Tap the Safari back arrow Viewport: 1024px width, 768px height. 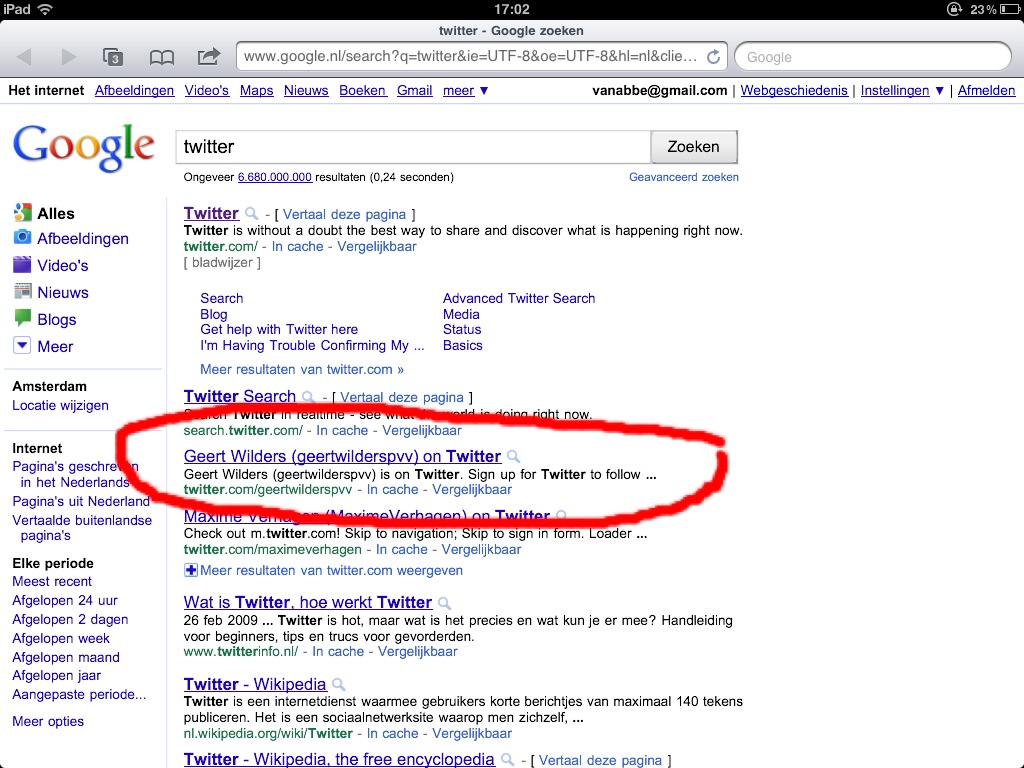pos(25,57)
